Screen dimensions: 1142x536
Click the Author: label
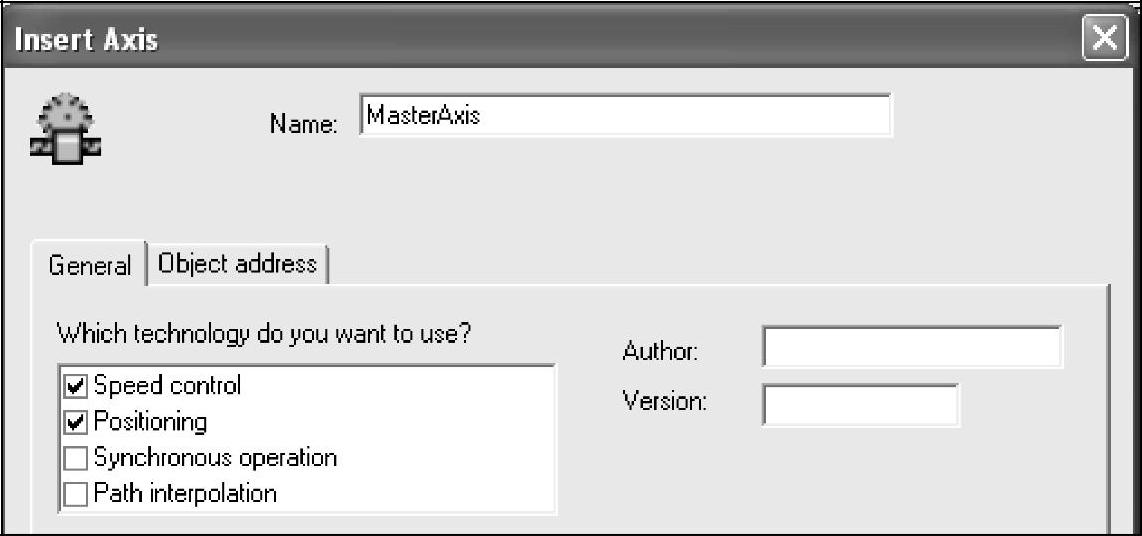pyautogui.click(x=660, y=351)
